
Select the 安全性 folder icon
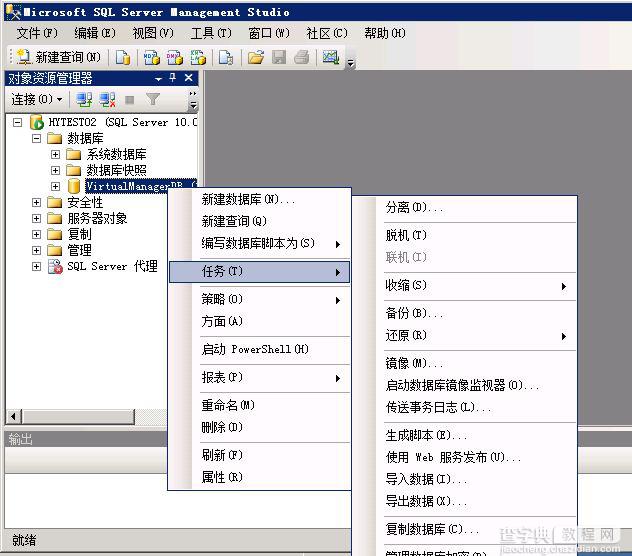click(x=54, y=202)
